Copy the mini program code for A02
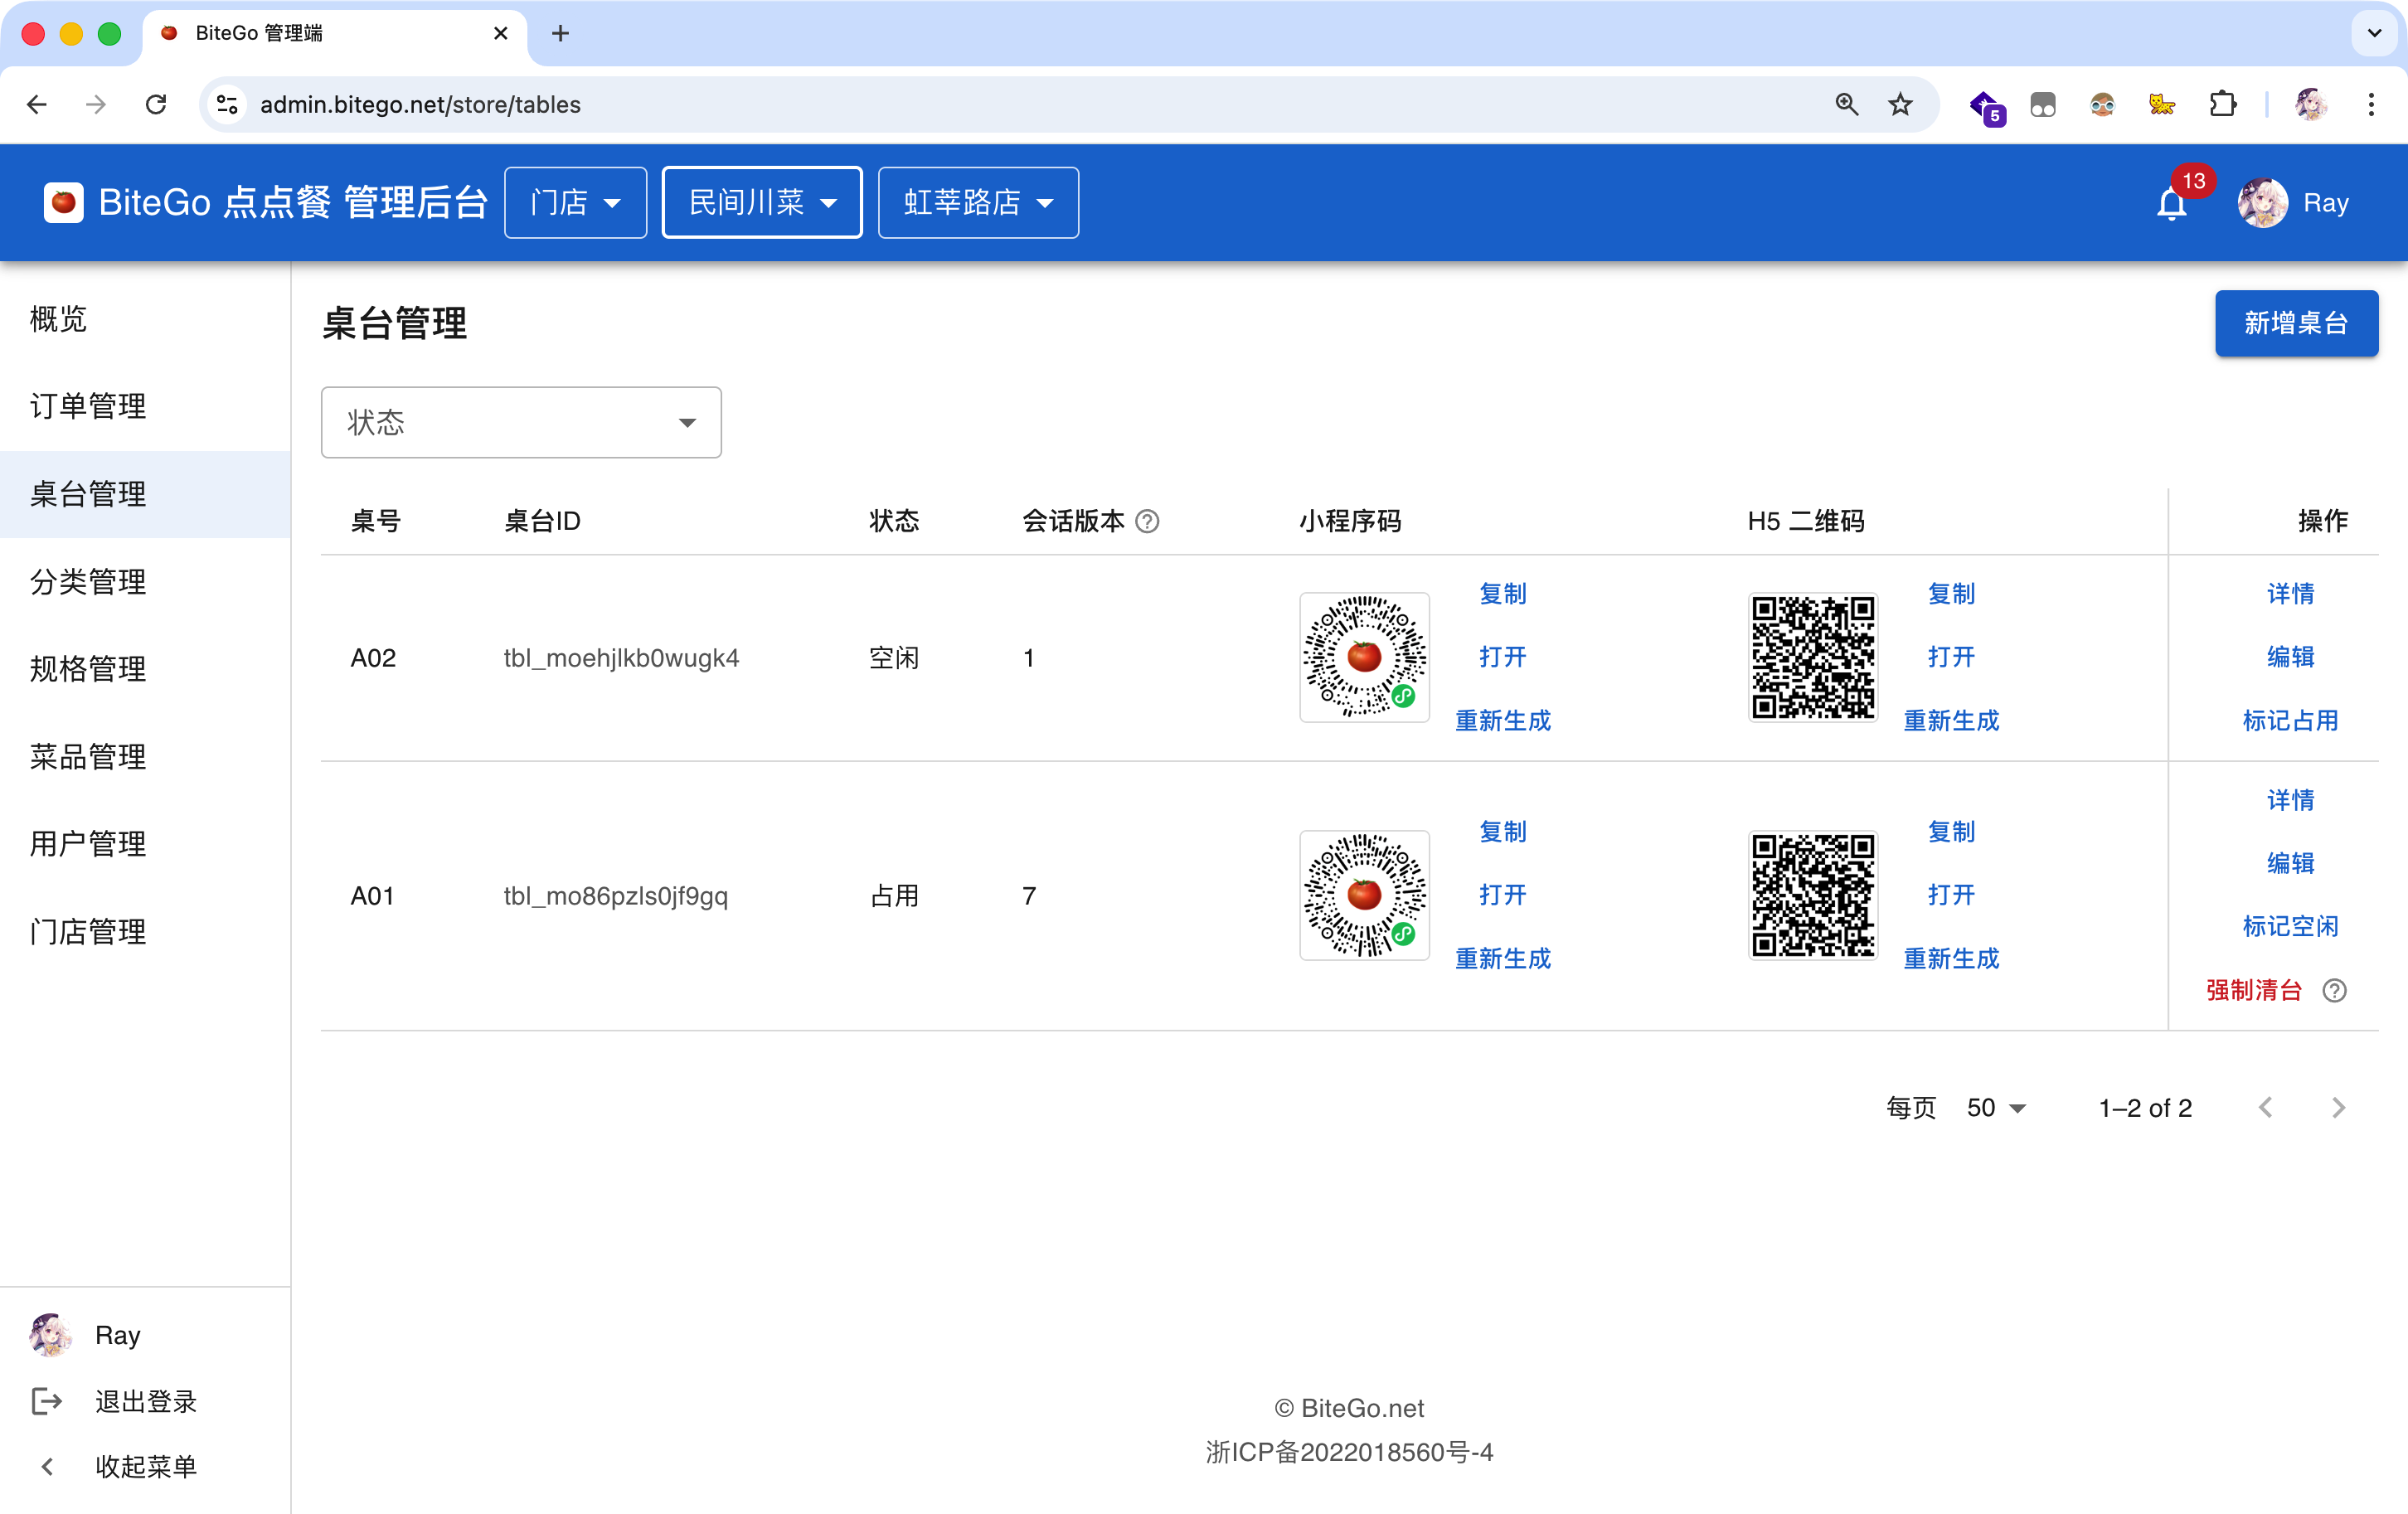This screenshot has height=1514, width=2408. 1502,594
